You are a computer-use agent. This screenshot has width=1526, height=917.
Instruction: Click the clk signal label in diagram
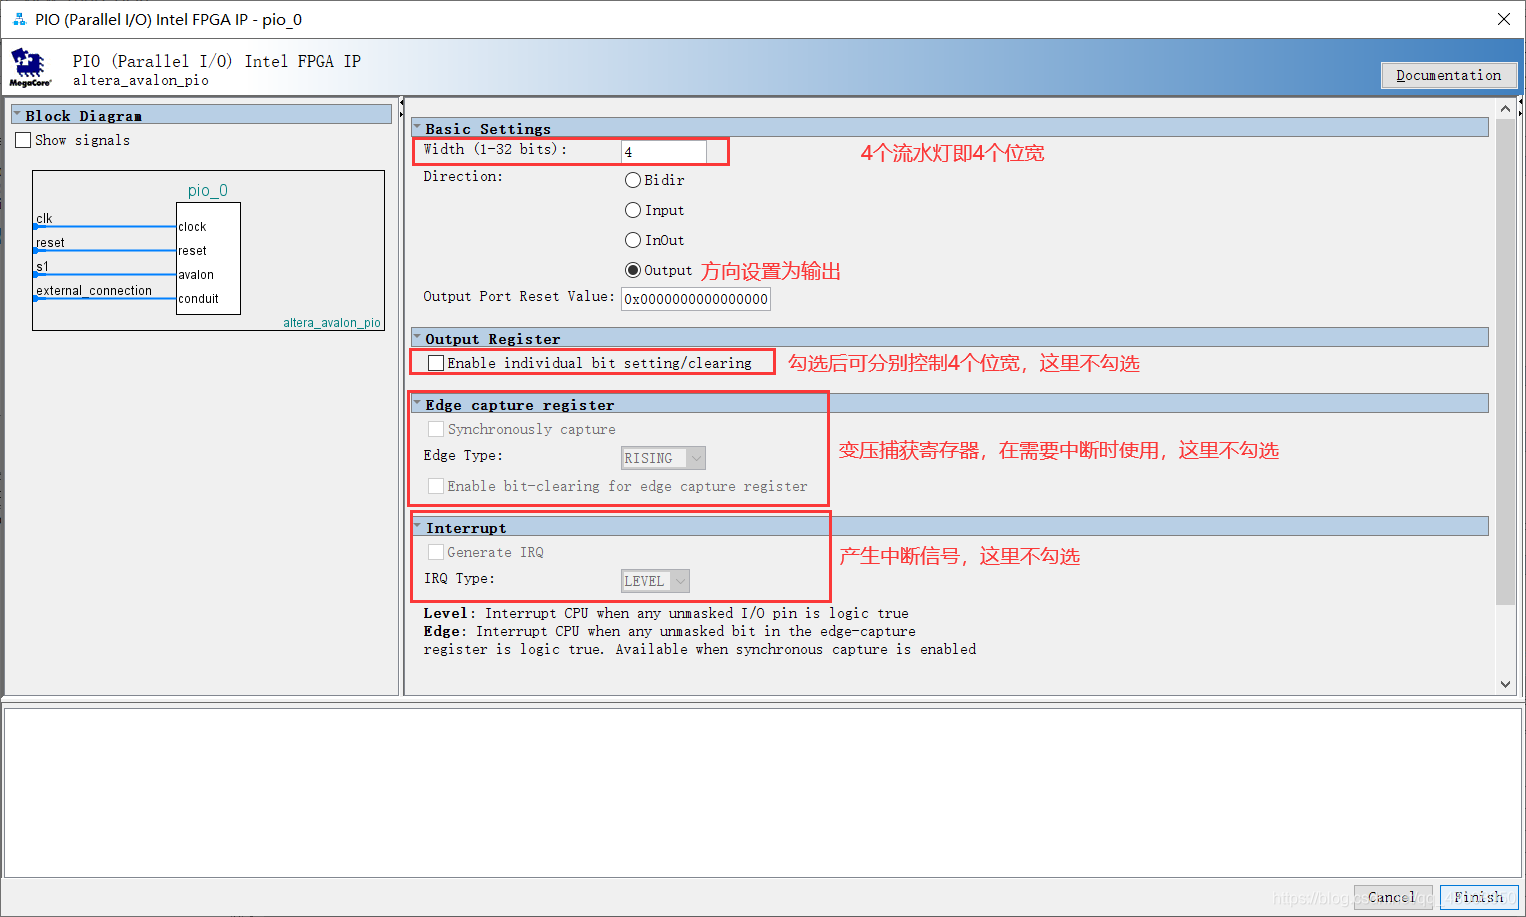[44, 218]
